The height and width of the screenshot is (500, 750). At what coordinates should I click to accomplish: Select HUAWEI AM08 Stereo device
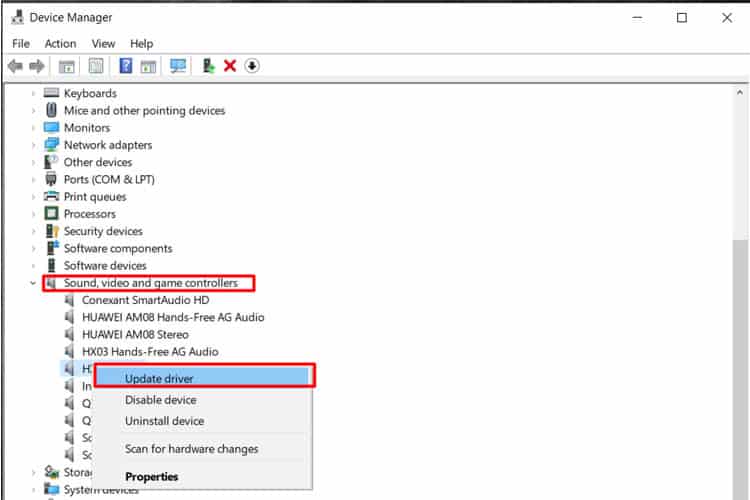click(135, 334)
